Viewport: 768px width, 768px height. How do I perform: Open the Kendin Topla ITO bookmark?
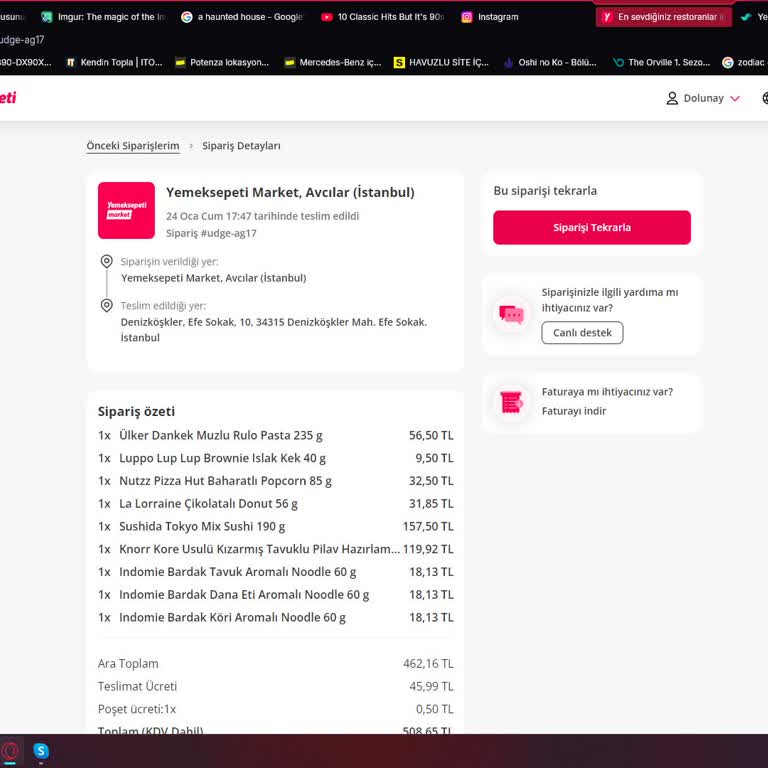[114, 63]
